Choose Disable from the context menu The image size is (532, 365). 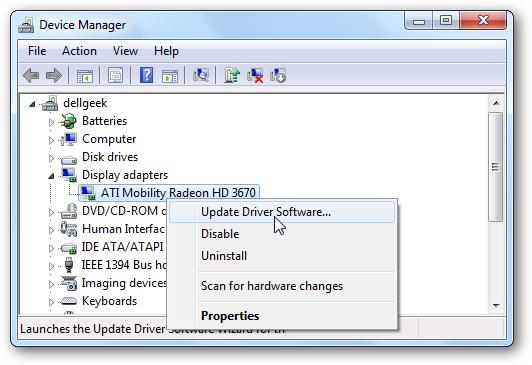click(x=282, y=234)
